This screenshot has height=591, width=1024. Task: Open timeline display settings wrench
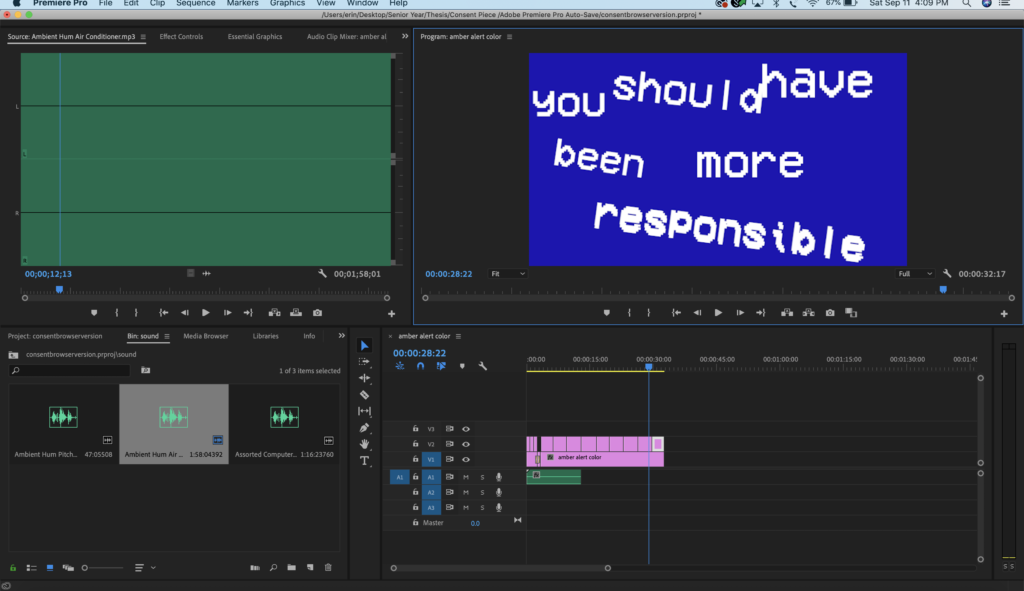tap(483, 366)
